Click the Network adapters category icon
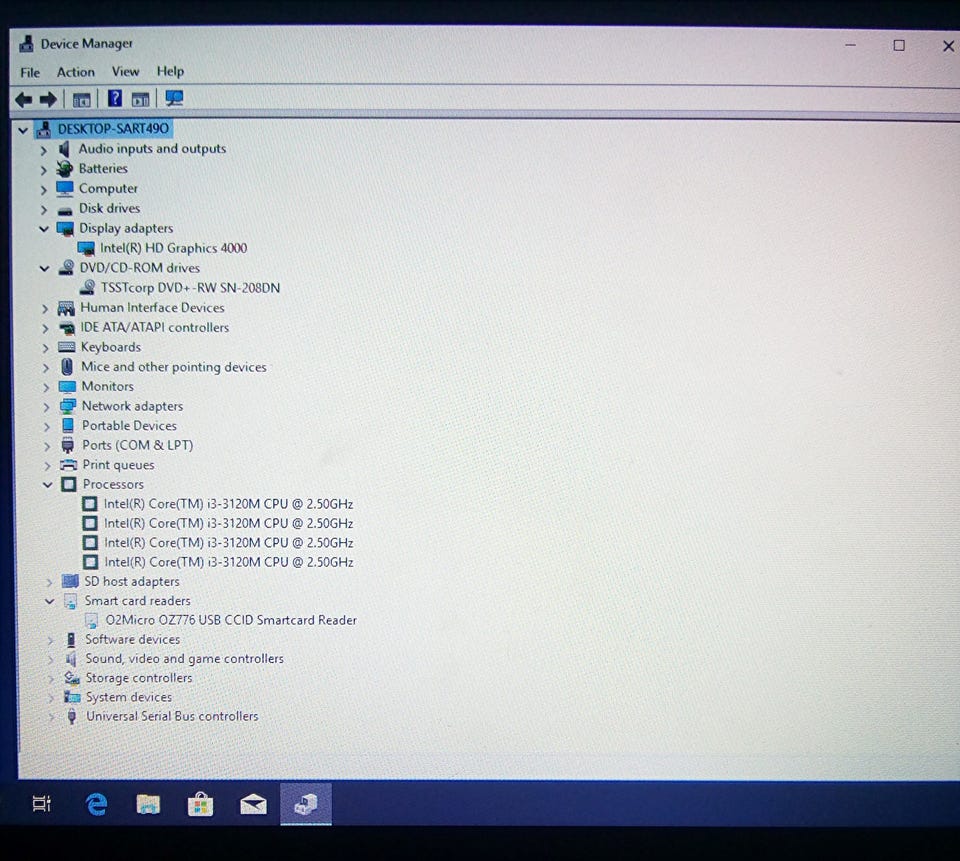This screenshot has width=960, height=861. point(67,406)
